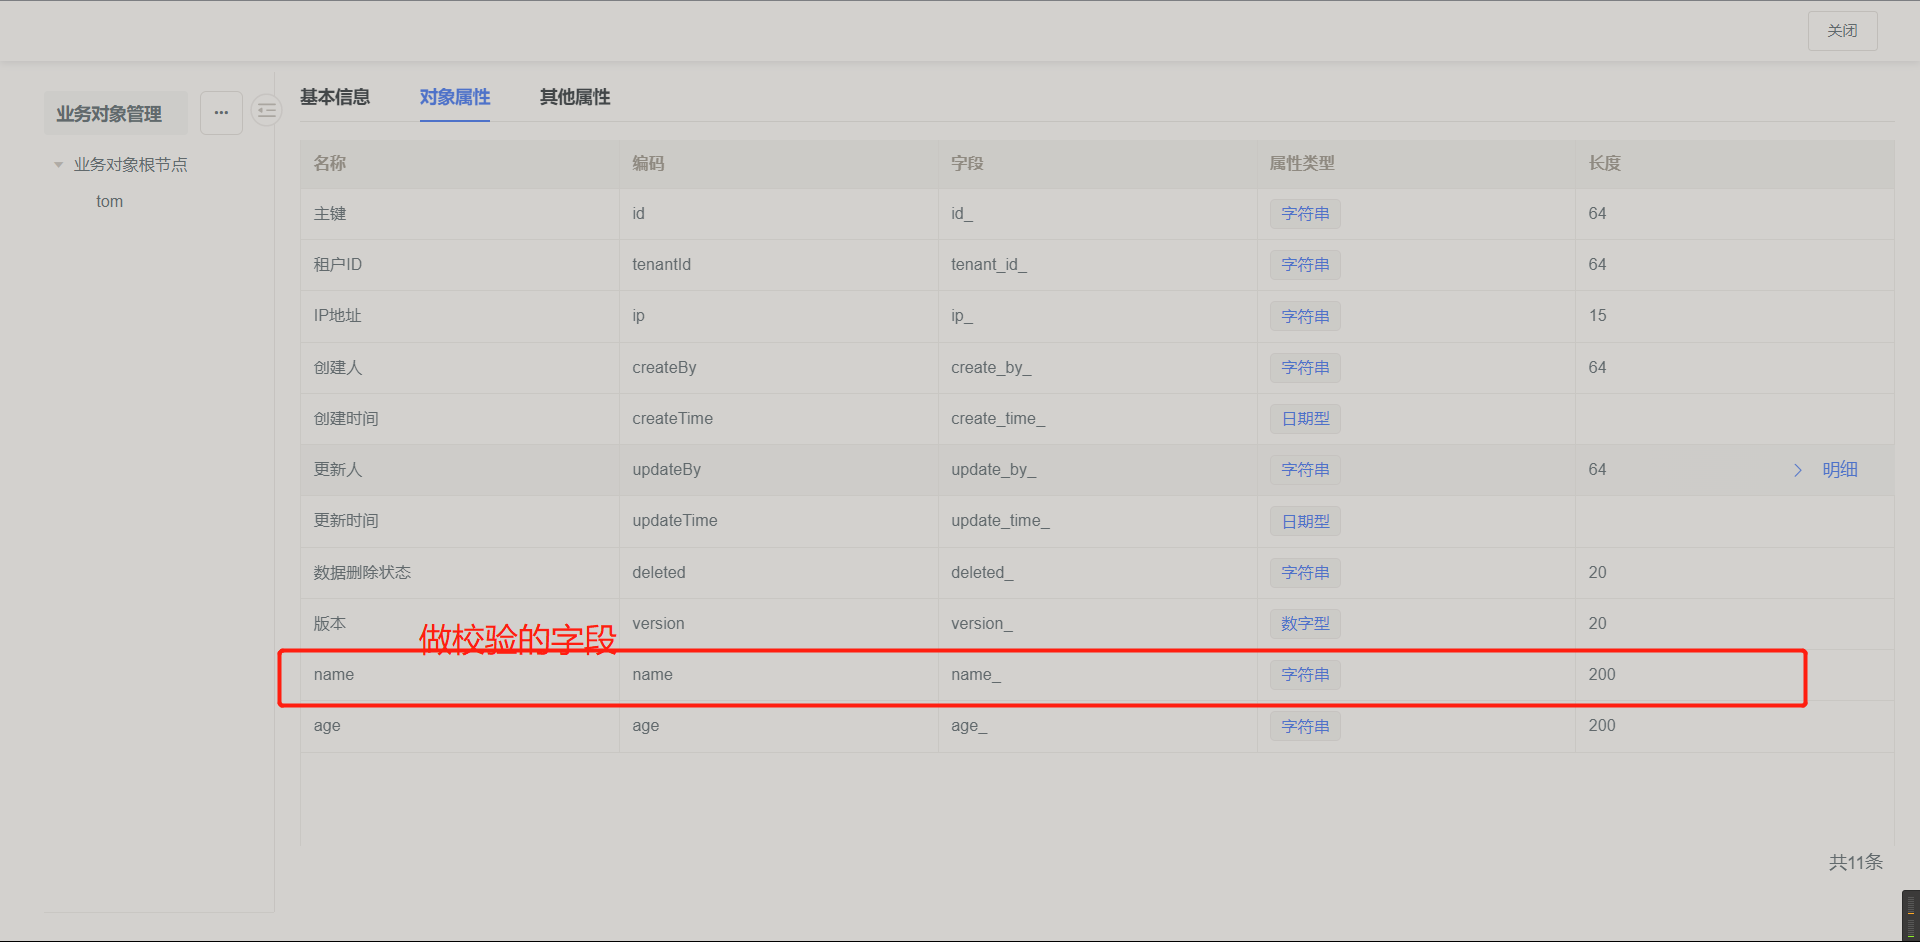Viewport: 1920px width, 942px height.
Task: Select the tom tree item
Action: [x=110, y=202]
